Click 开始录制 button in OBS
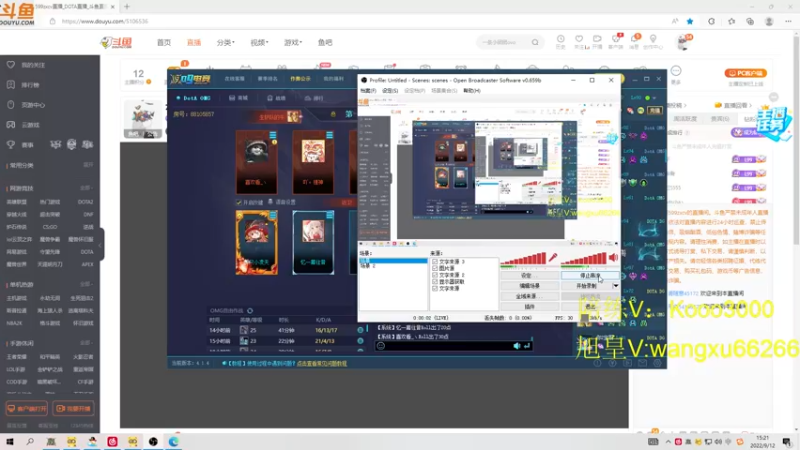This screenshot has width=800, height=450. coord(586,286)
